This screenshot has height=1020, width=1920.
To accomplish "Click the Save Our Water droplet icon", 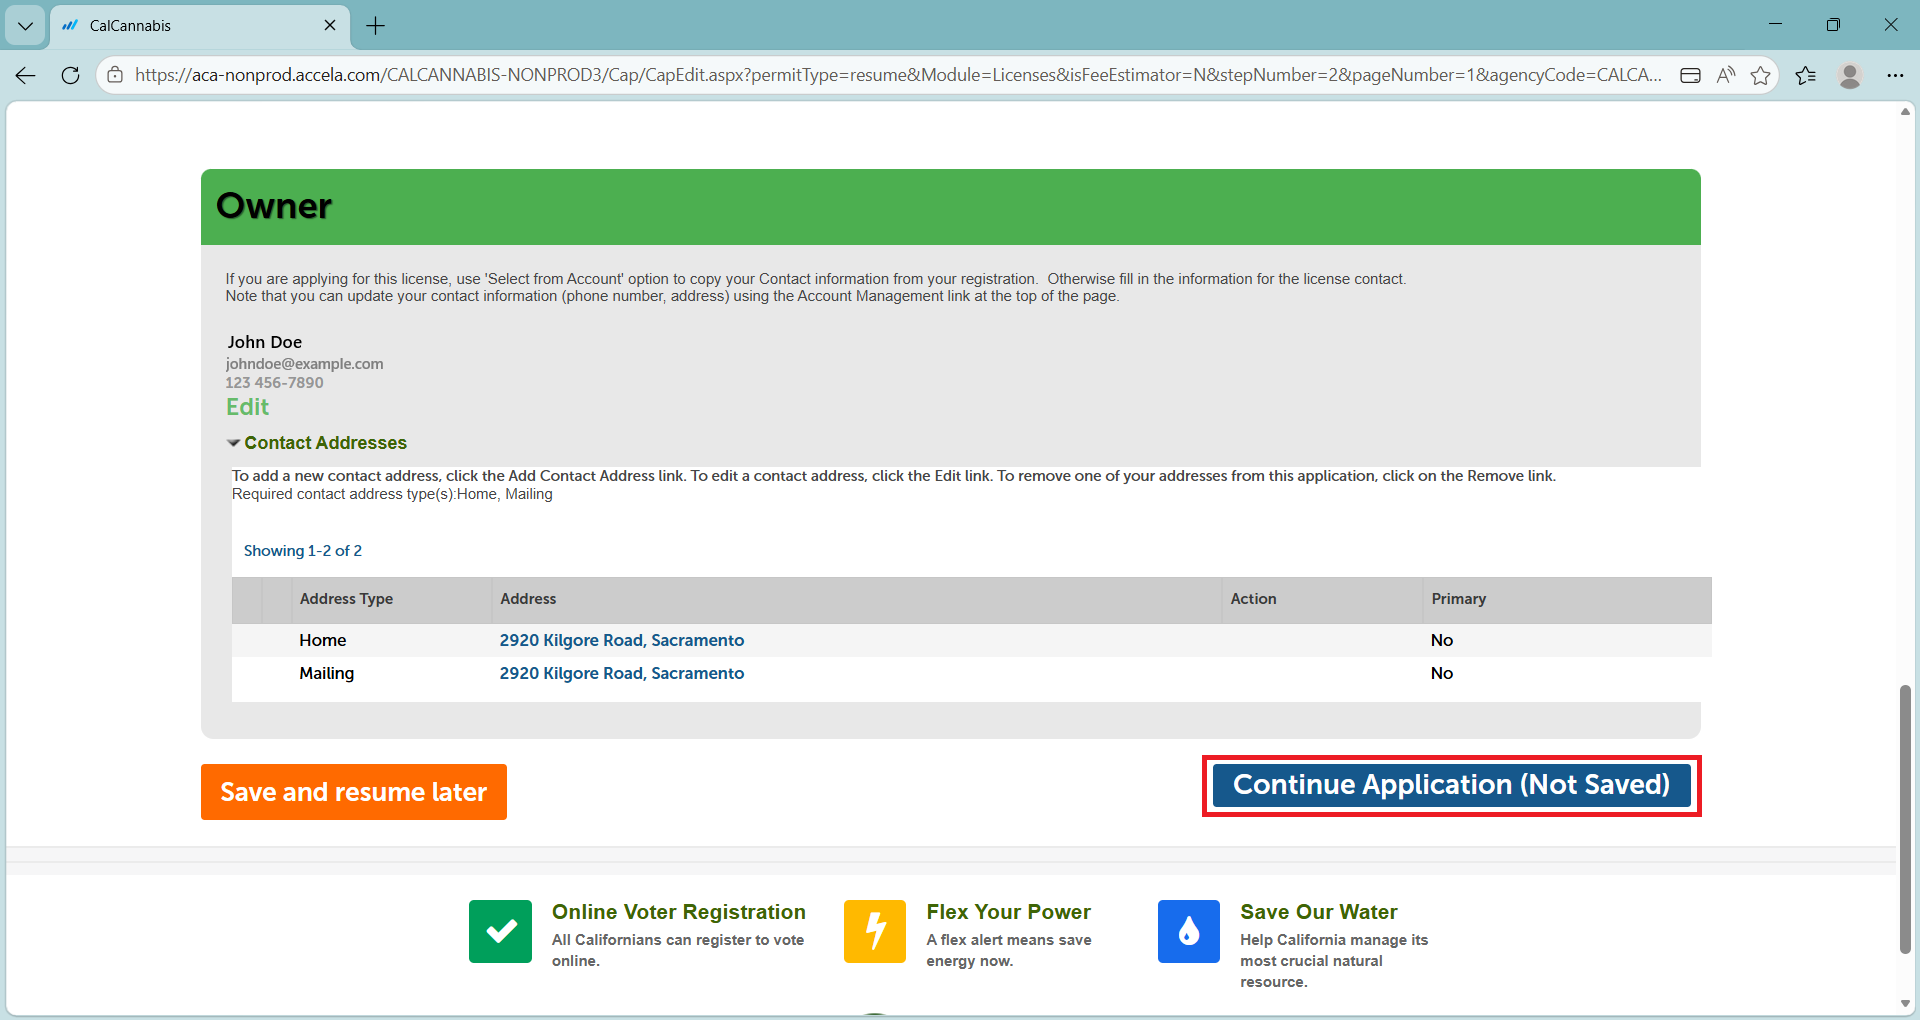I will 1189,931.
